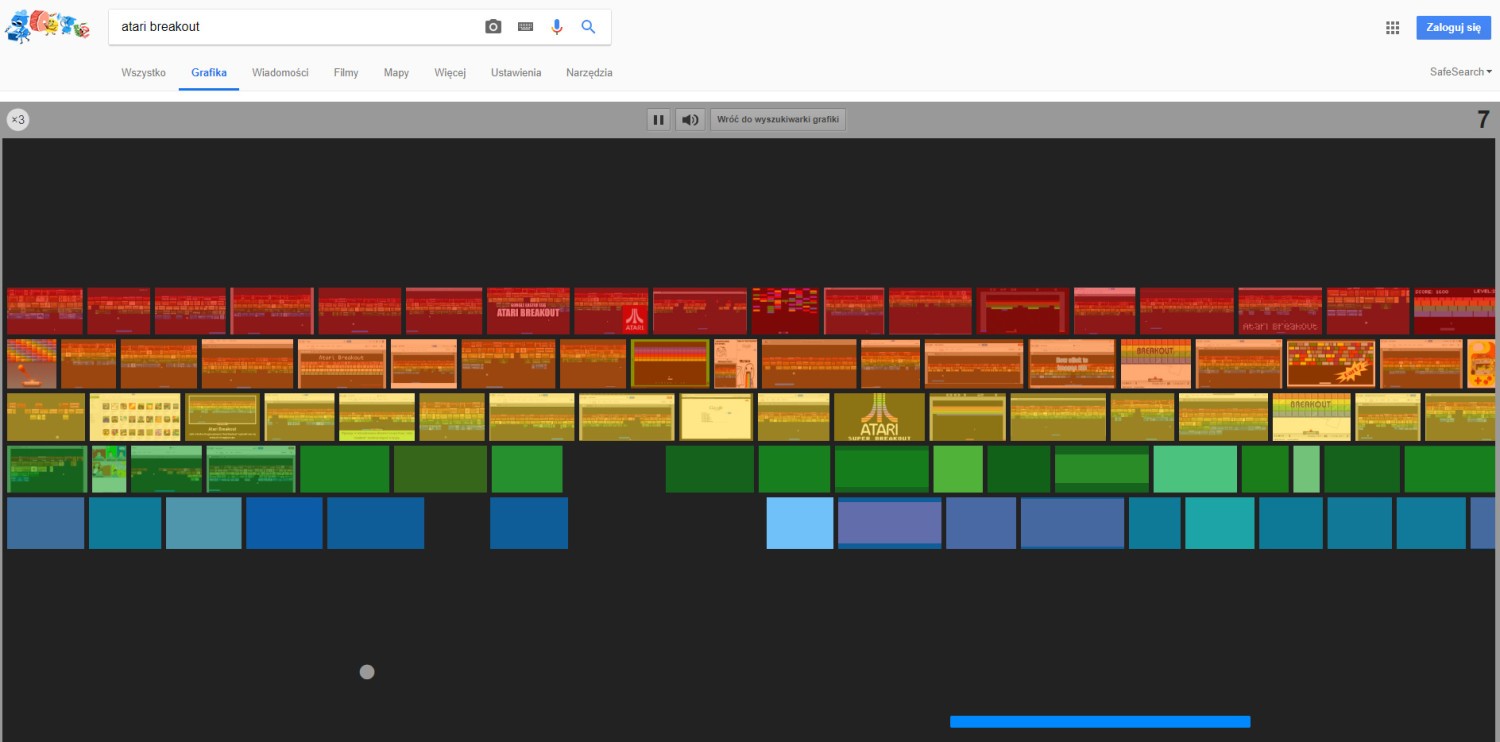Submit search with magnifier icon
Image resolution: width=1500 pixels, height=742 pixels.
(588, 27)
